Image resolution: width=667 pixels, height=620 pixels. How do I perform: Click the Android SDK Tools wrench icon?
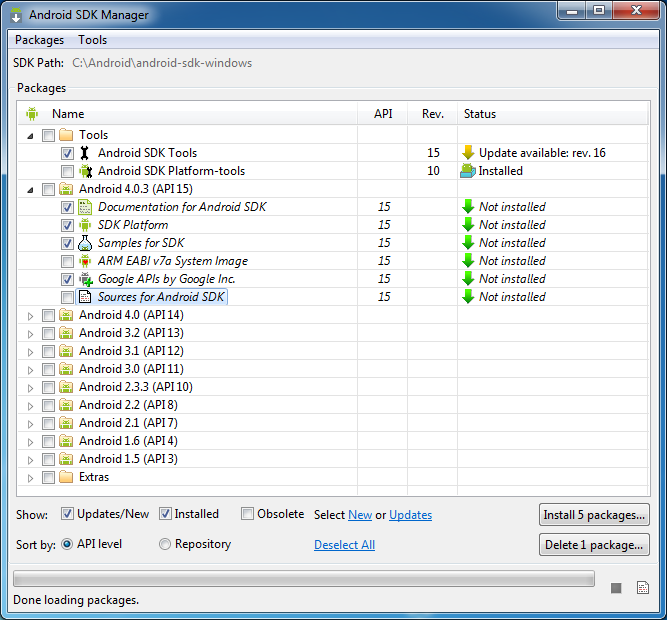coord(85,153)
